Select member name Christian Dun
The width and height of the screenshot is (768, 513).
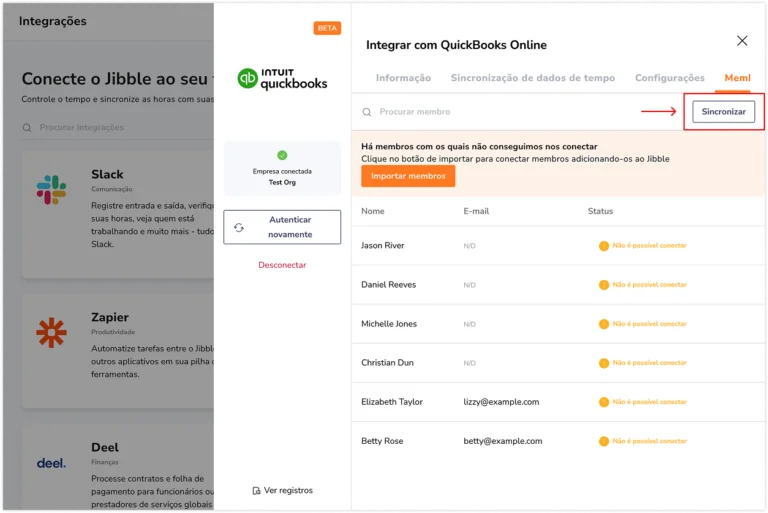click(387, 363)
